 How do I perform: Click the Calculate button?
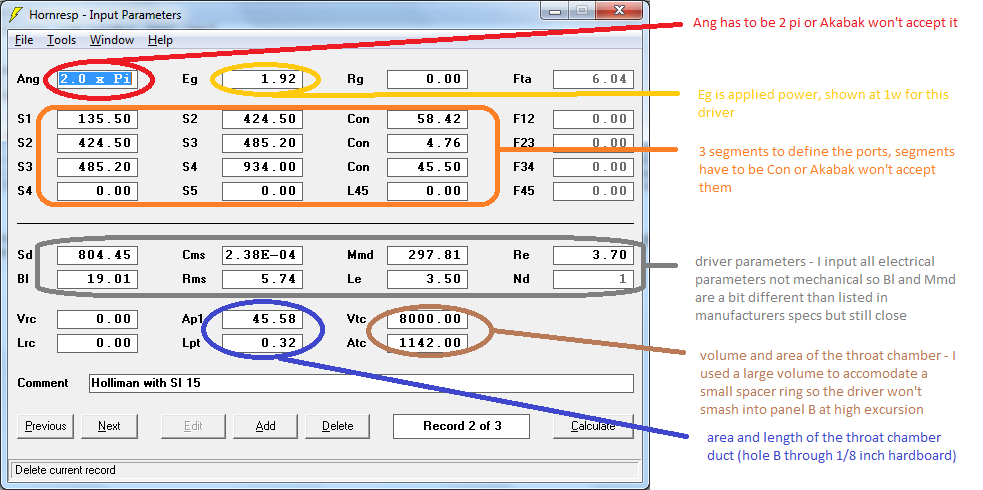coord(593,426)
